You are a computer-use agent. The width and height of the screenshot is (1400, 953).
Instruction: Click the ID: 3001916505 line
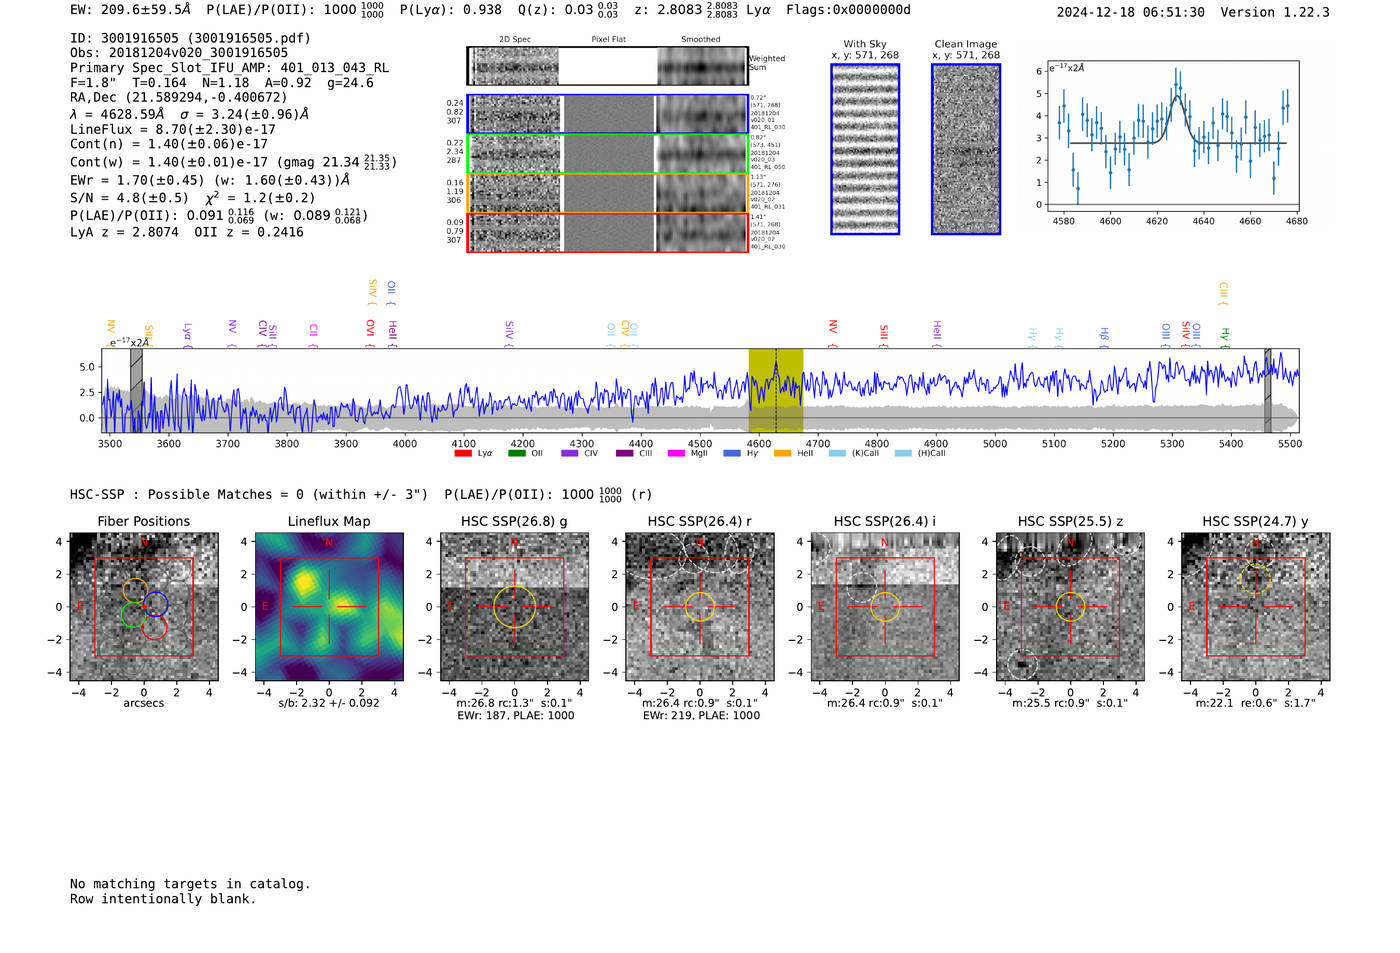coord(190,38)
